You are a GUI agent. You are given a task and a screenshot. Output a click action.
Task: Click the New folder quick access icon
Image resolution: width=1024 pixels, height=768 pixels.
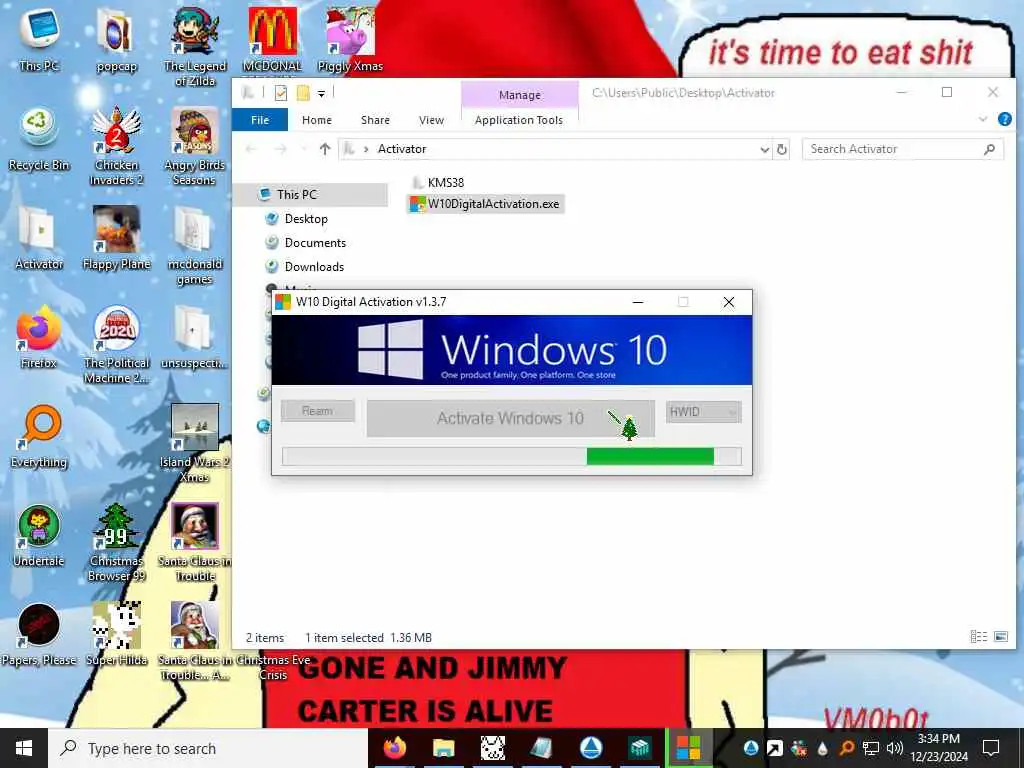pyautogui.click(x=303, y=93)
